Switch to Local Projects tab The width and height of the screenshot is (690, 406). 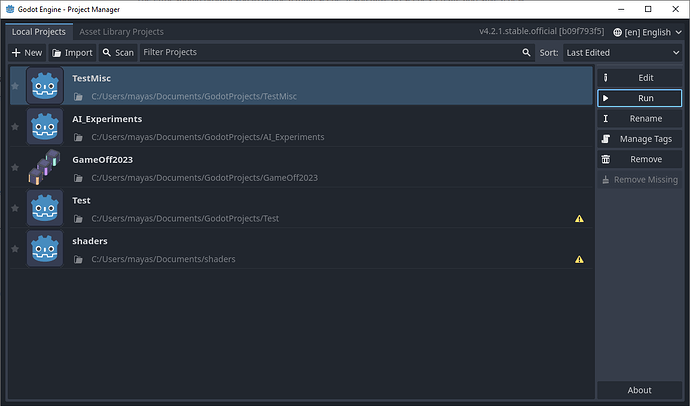pos(39,32)
